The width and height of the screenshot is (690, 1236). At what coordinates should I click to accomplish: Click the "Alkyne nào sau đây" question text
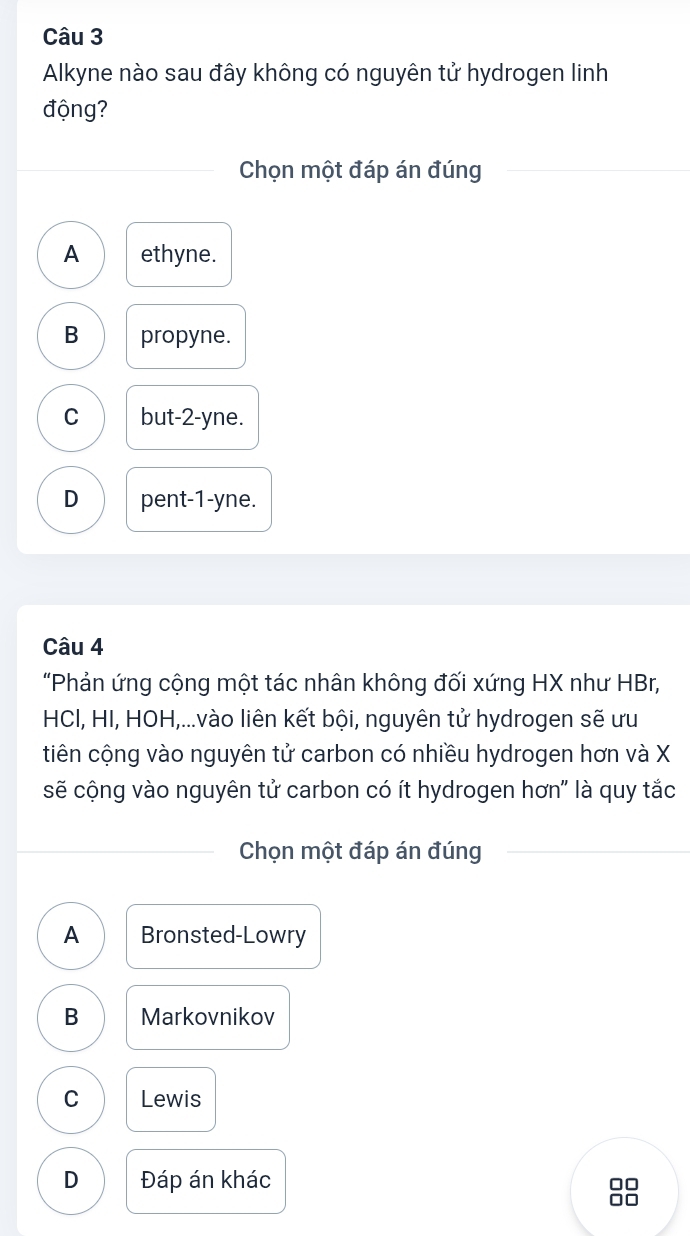(326, 89)
